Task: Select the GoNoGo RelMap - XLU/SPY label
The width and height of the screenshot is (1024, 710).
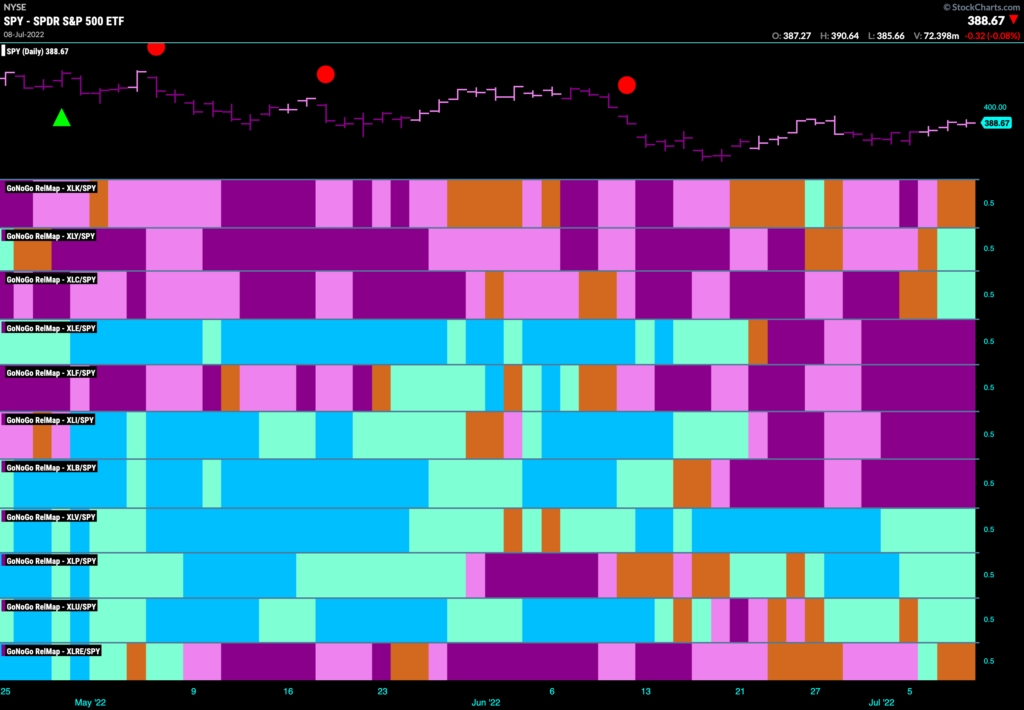Action: [51, 607]
